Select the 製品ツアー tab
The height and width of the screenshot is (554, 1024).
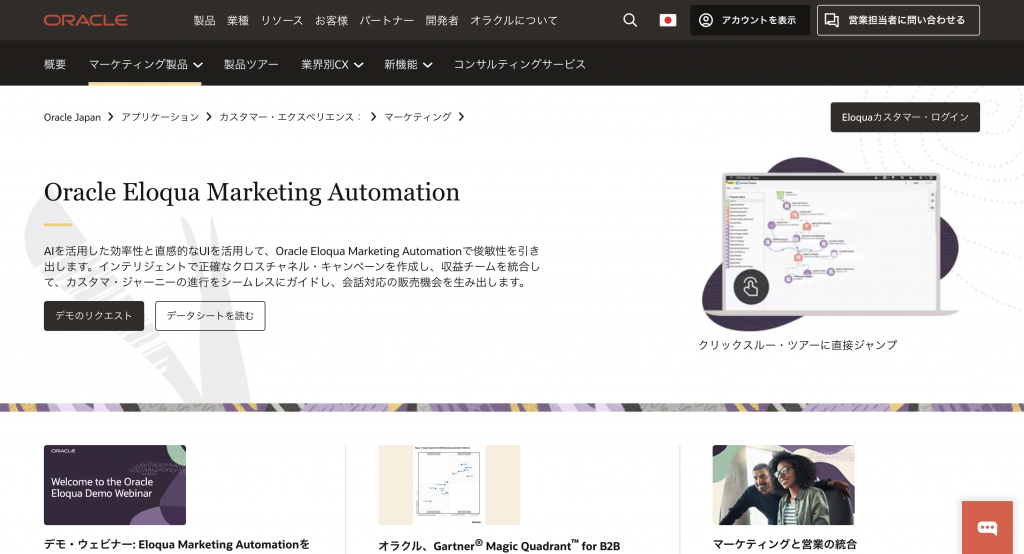pos(251,64)
